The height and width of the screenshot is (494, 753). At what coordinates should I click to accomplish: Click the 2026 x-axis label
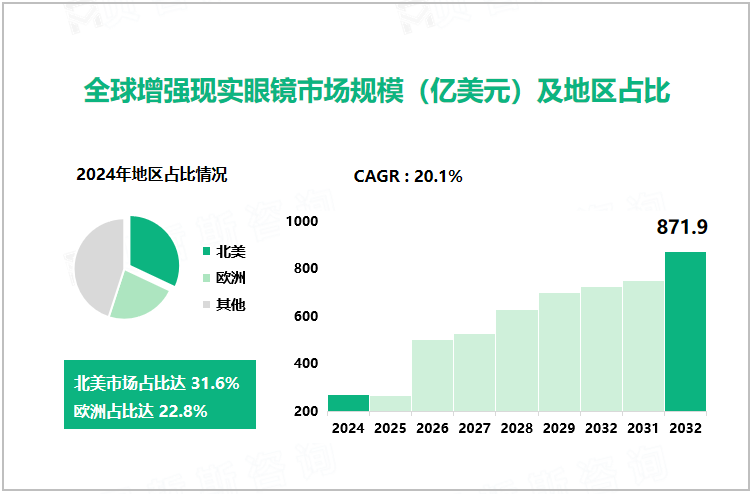click(x=432, y=428)
